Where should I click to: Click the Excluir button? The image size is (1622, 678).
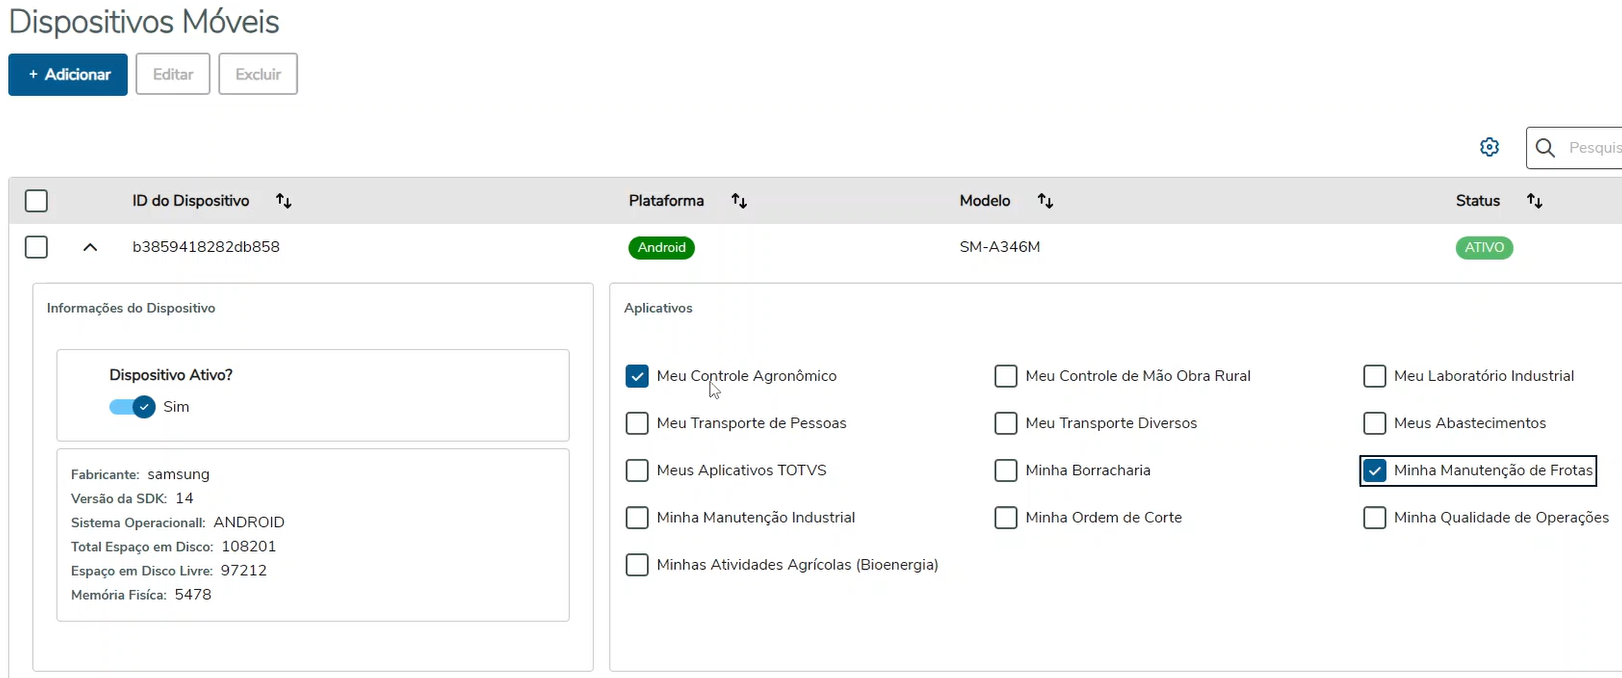click(258, 75)
